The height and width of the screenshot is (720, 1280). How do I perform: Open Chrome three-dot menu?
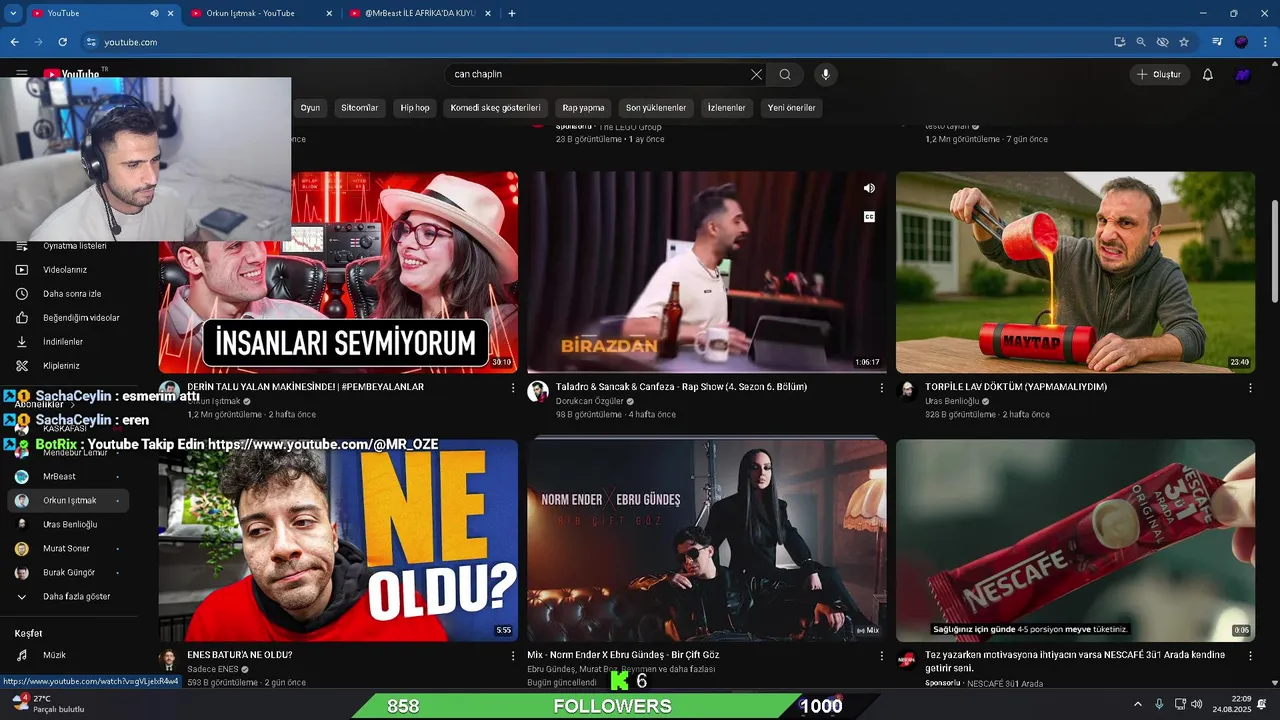1263,42
